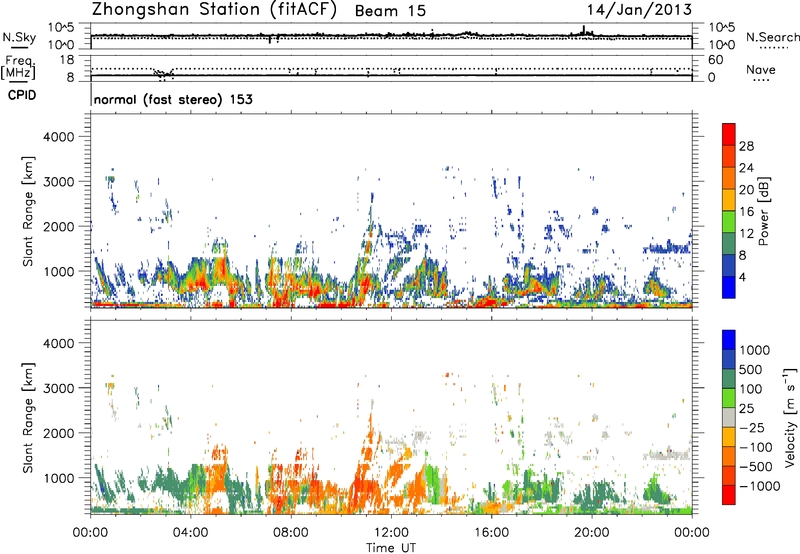
Task: Click the Slant Range label of the power panel
Action: pyautogui.click(x=28, y=211)
